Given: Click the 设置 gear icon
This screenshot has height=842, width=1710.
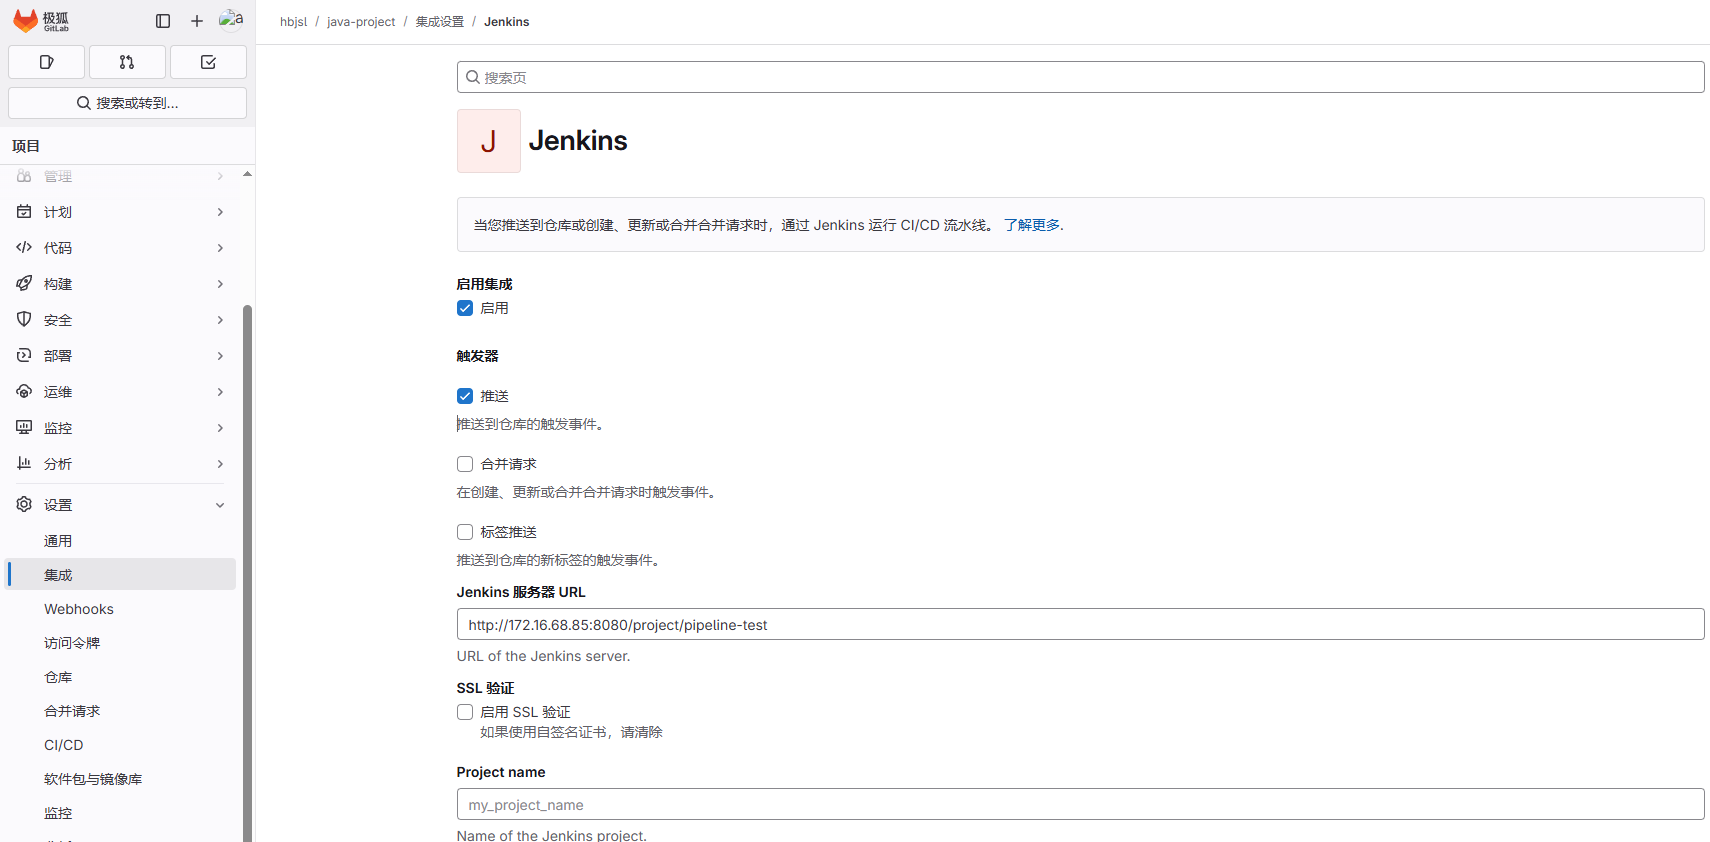Looking at the screenshot, I should click(x=24, y=505).
